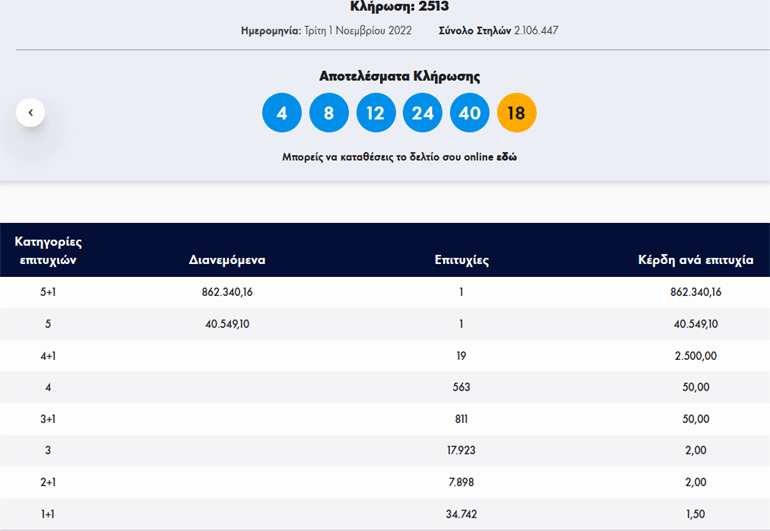This screenshot has width=770, height=531.
Task: Select the blue ball number 4
Action: coord(282,113)
